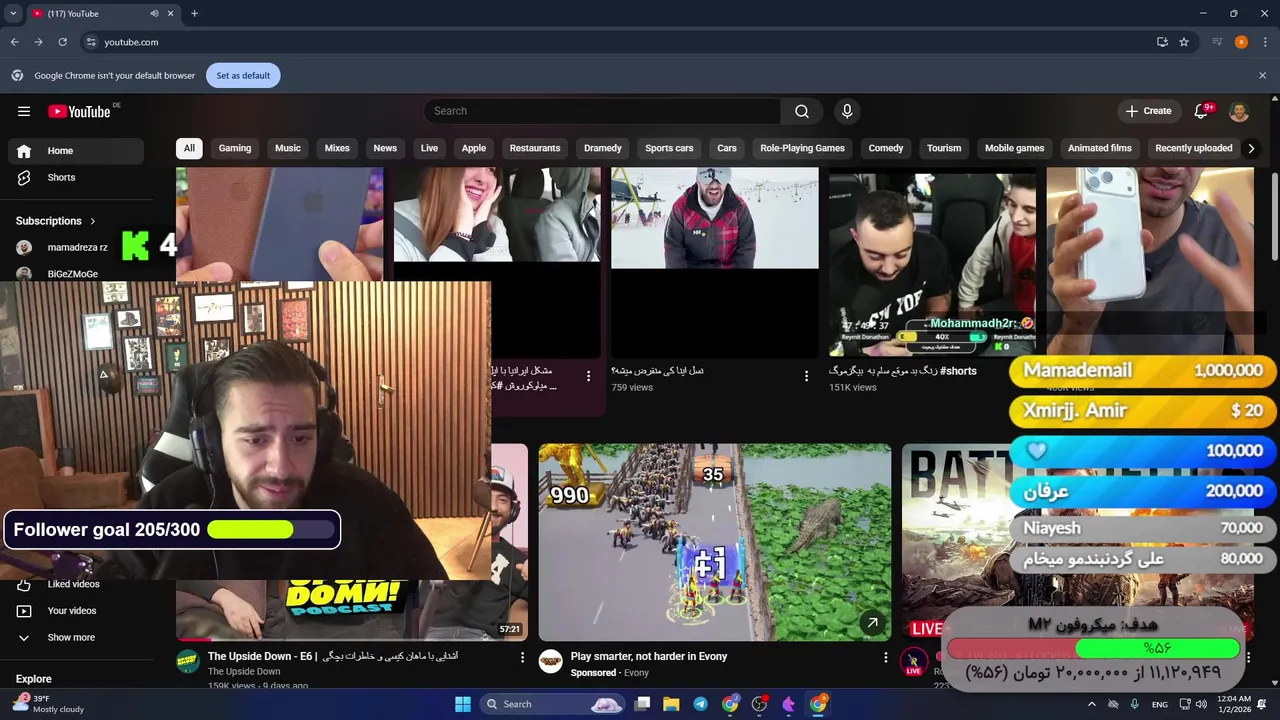Start voice search with microphone icon
The image size is (1280, 720).
847,111
